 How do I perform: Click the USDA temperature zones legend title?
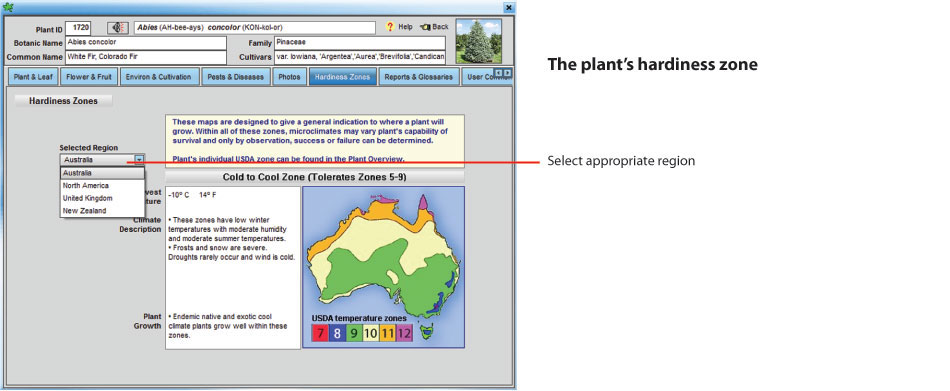[359, 318]
